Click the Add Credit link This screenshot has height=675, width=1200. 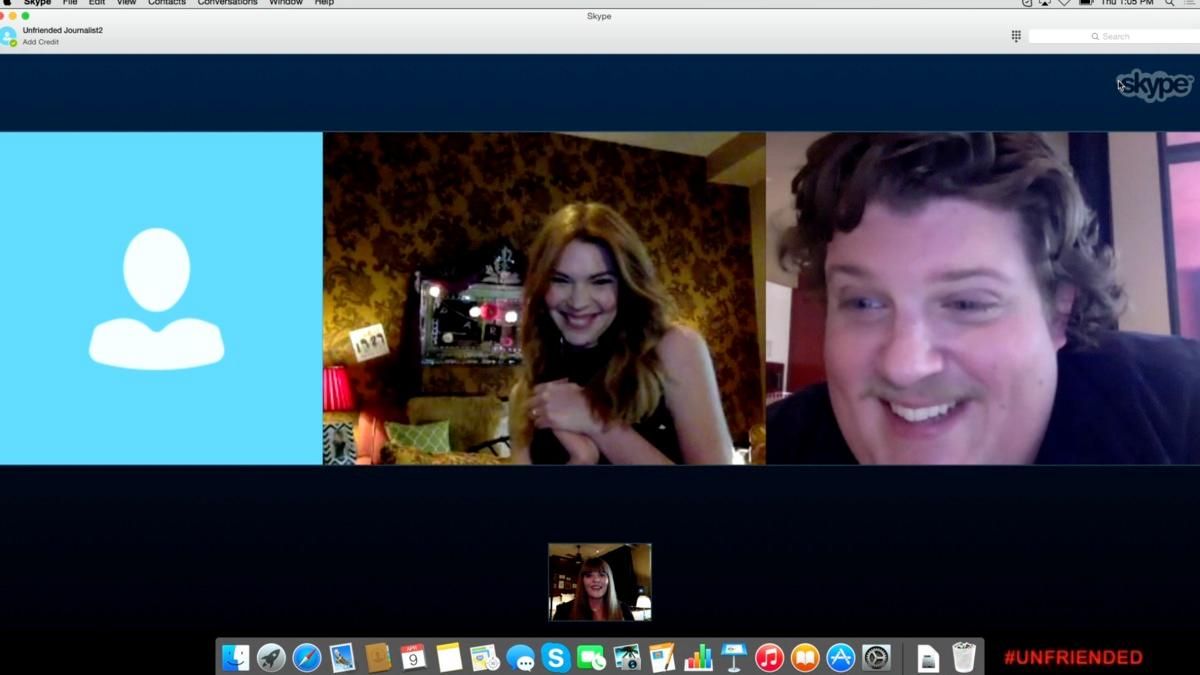coord(41,42)
